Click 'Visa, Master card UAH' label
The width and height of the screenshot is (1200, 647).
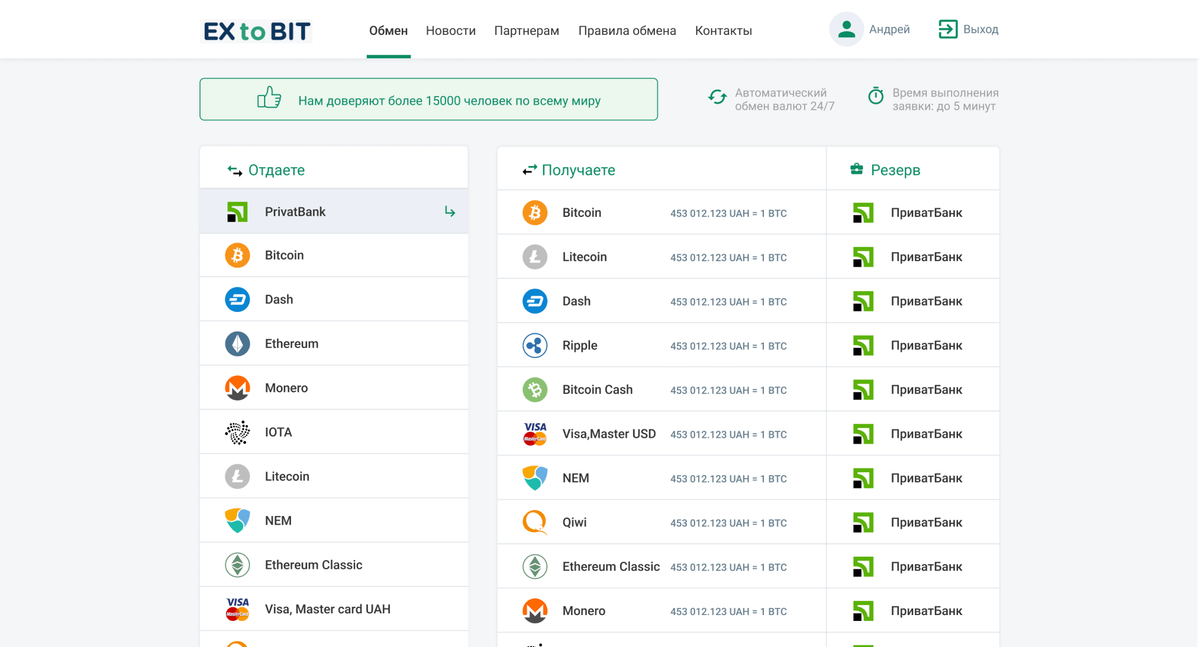click(327, 610)
